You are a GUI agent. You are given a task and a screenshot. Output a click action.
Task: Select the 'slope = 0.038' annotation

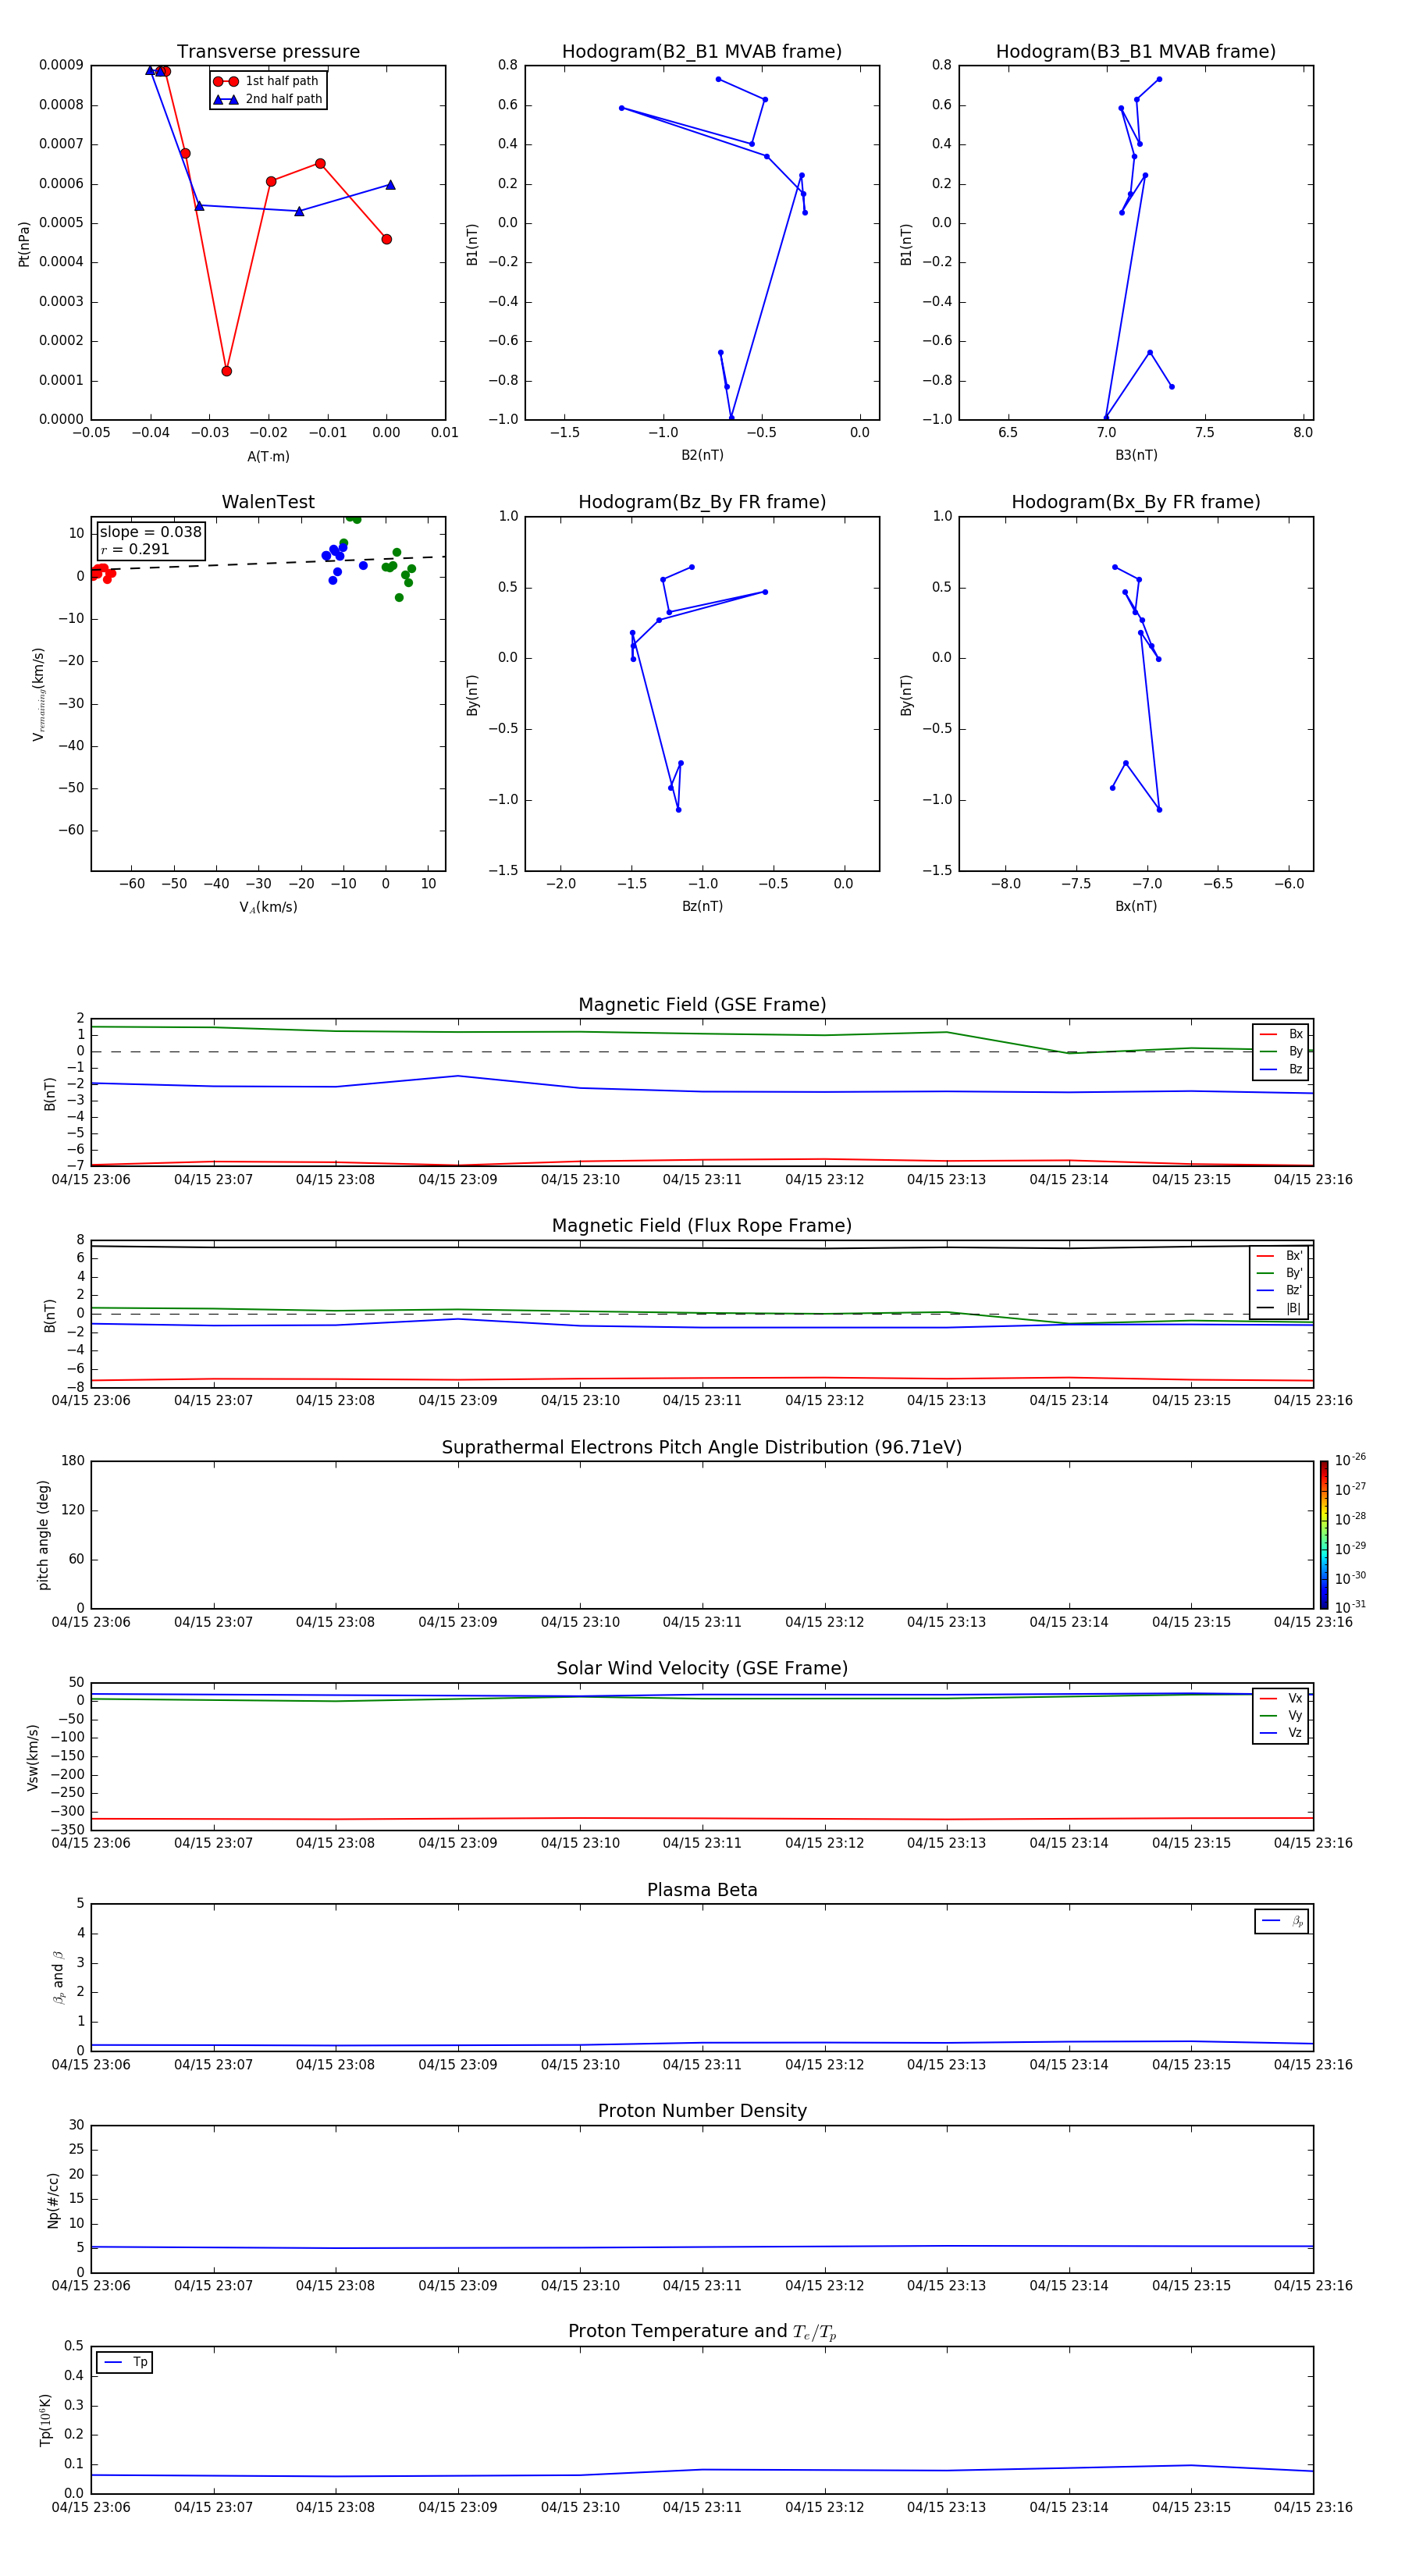tap(150, 532)
